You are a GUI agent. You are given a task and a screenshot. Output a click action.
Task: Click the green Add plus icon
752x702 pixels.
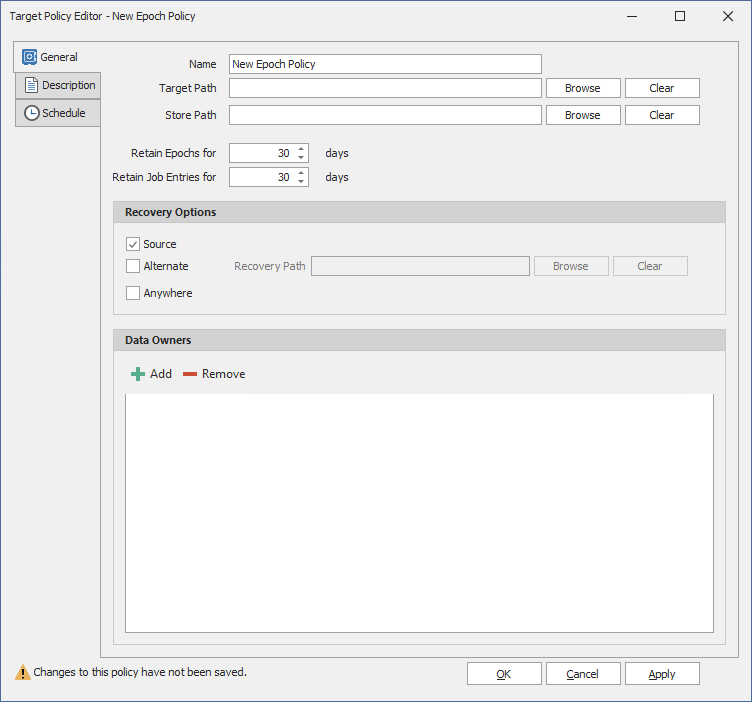click(138, 374)
